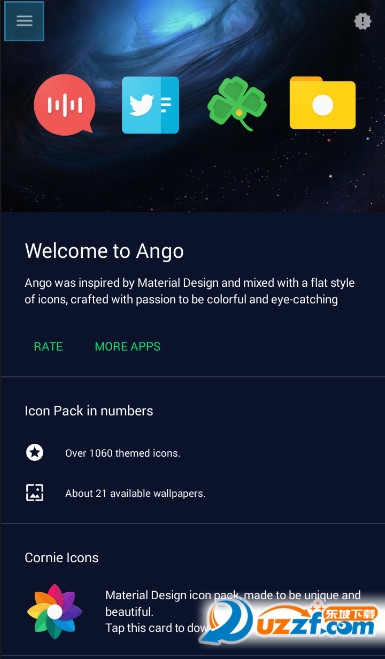Open About 21 available wallpapers entry
Viewport: 385px width, 659px height.
pos(135,493)
